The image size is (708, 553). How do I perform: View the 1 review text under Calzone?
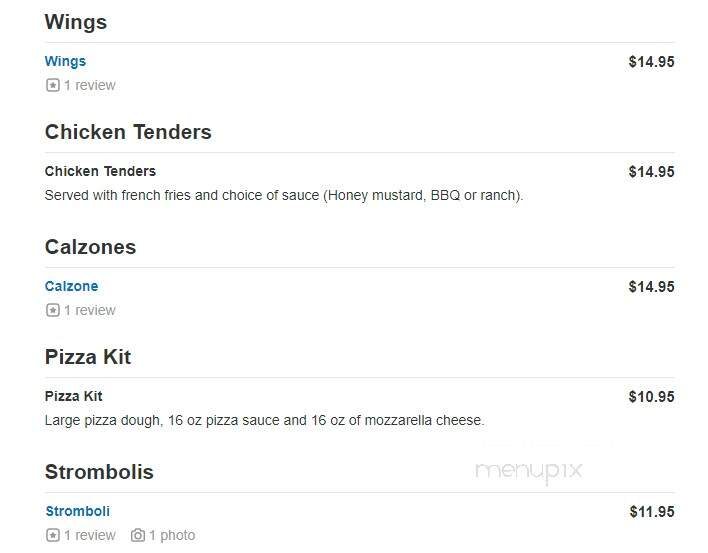pos(90,310)
